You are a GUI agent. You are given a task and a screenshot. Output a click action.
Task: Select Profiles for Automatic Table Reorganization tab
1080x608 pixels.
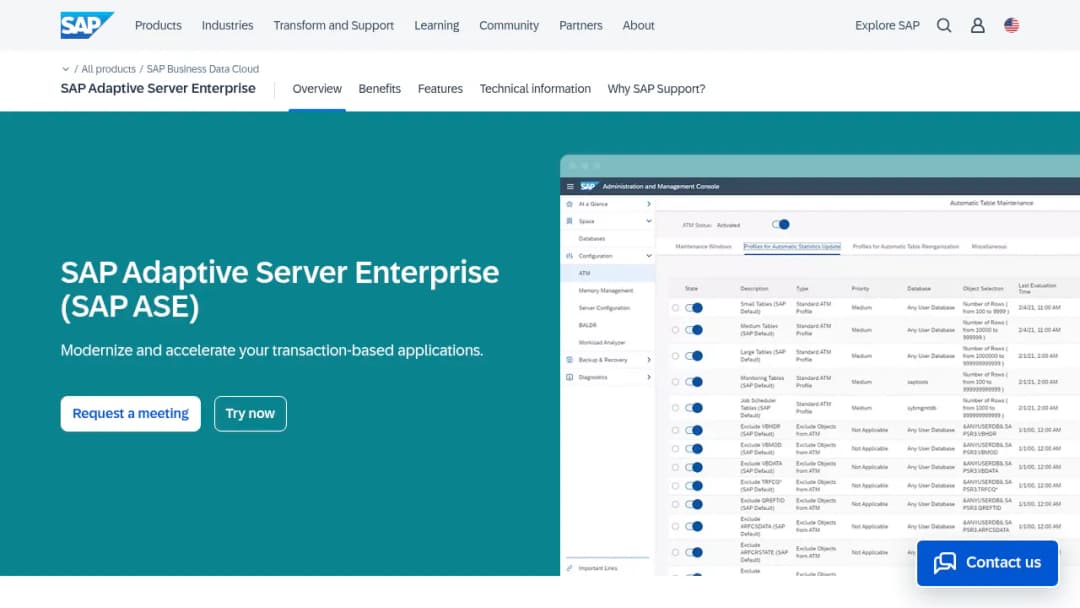pyautogui.click(x=906, y=247)
